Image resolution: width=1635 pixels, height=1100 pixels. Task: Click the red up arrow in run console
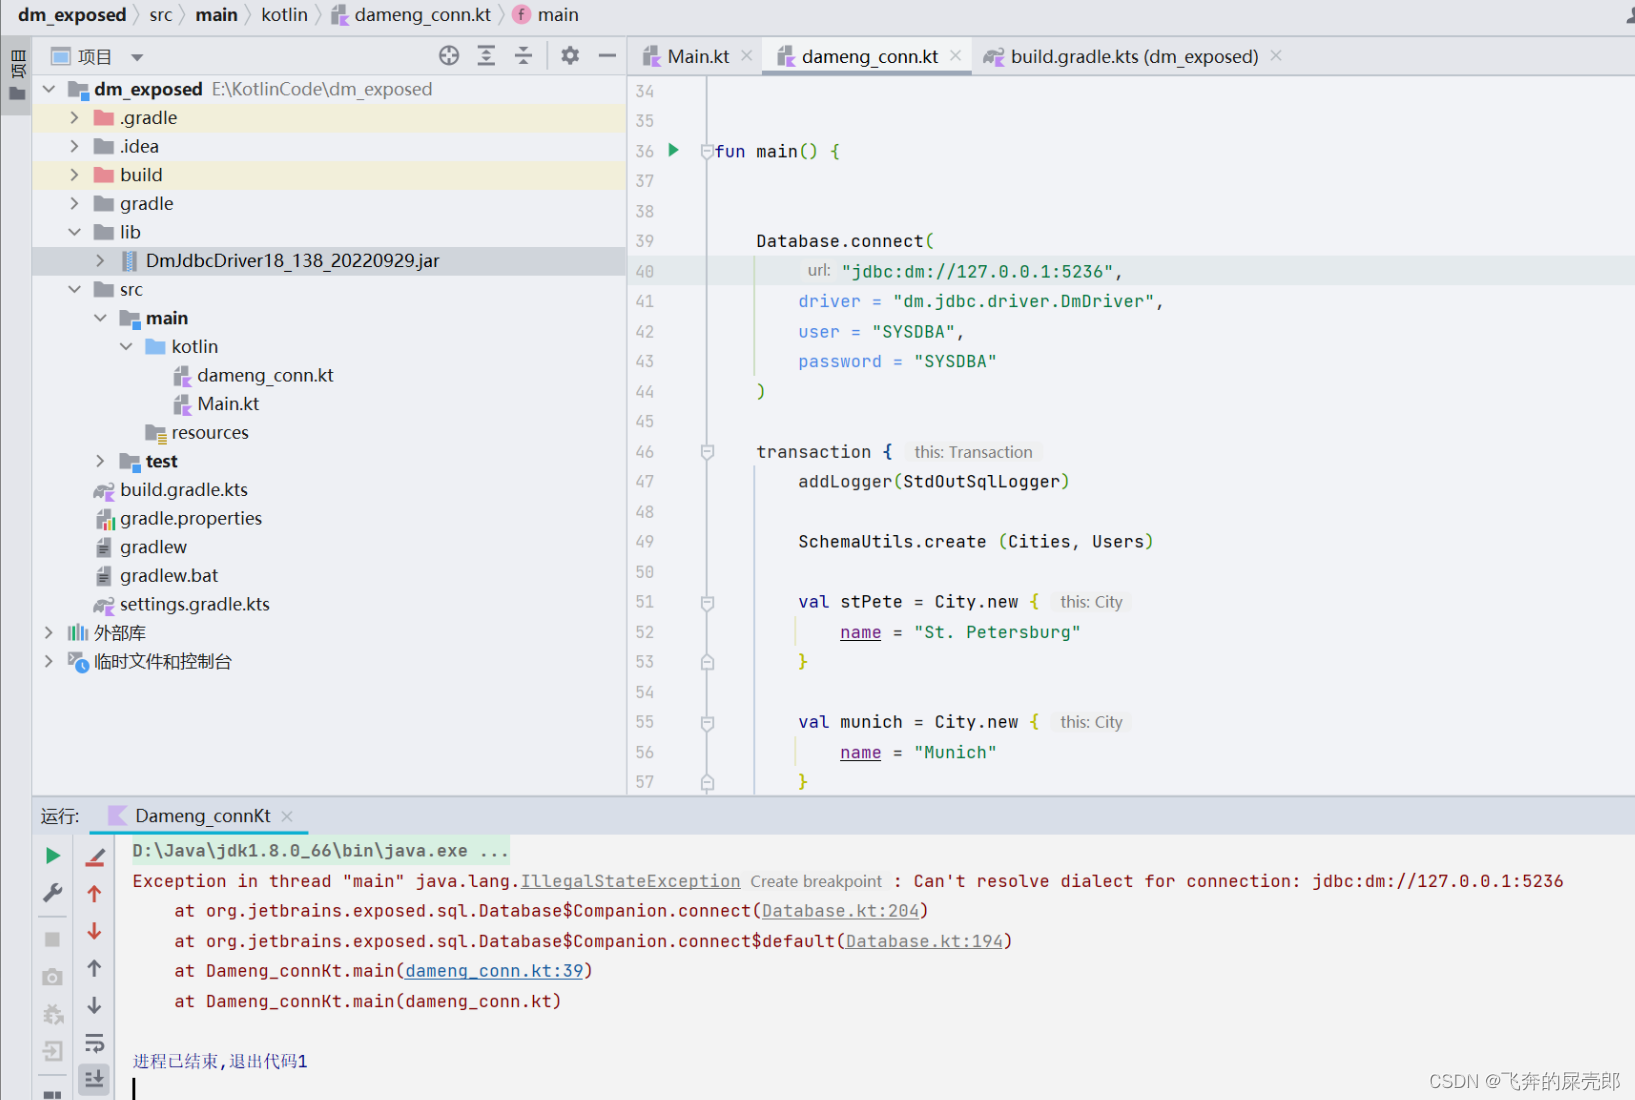coord(94,894)
